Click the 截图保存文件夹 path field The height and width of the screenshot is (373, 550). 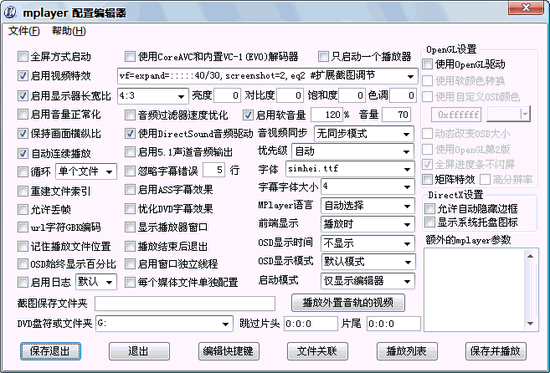pos(185,304)
